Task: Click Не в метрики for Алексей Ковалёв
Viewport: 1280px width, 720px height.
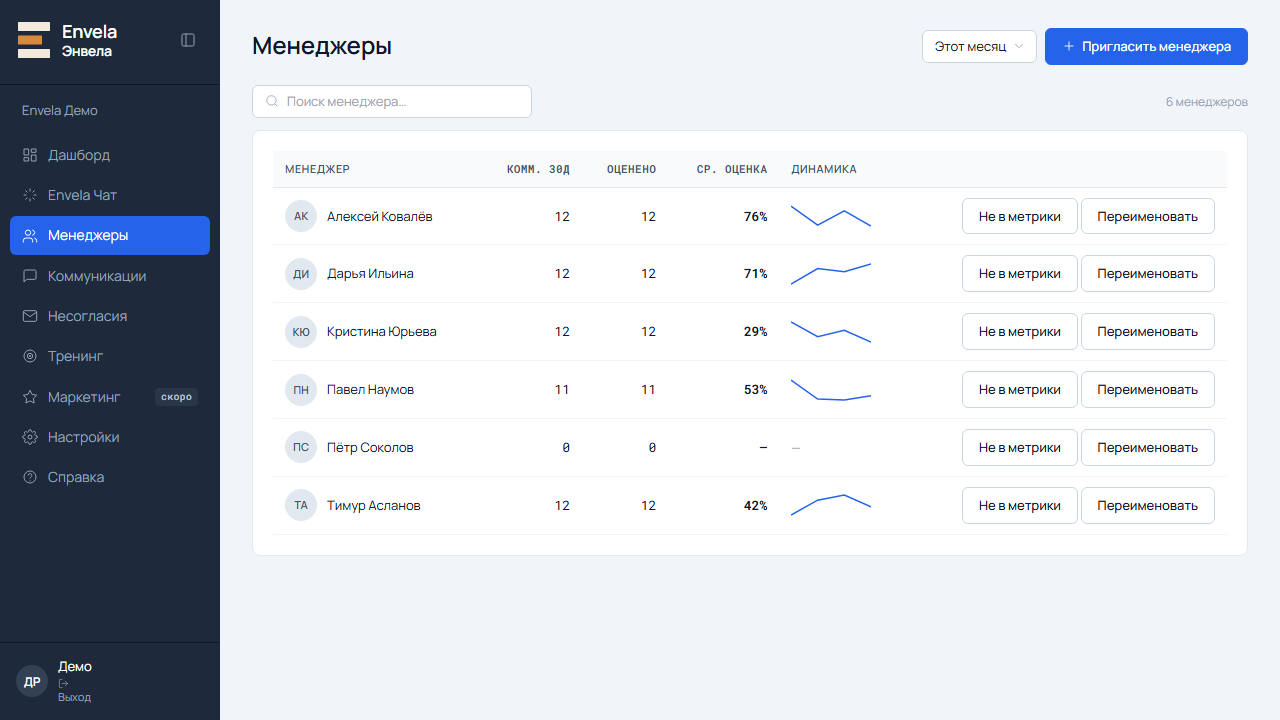Action: (1020, 216)
